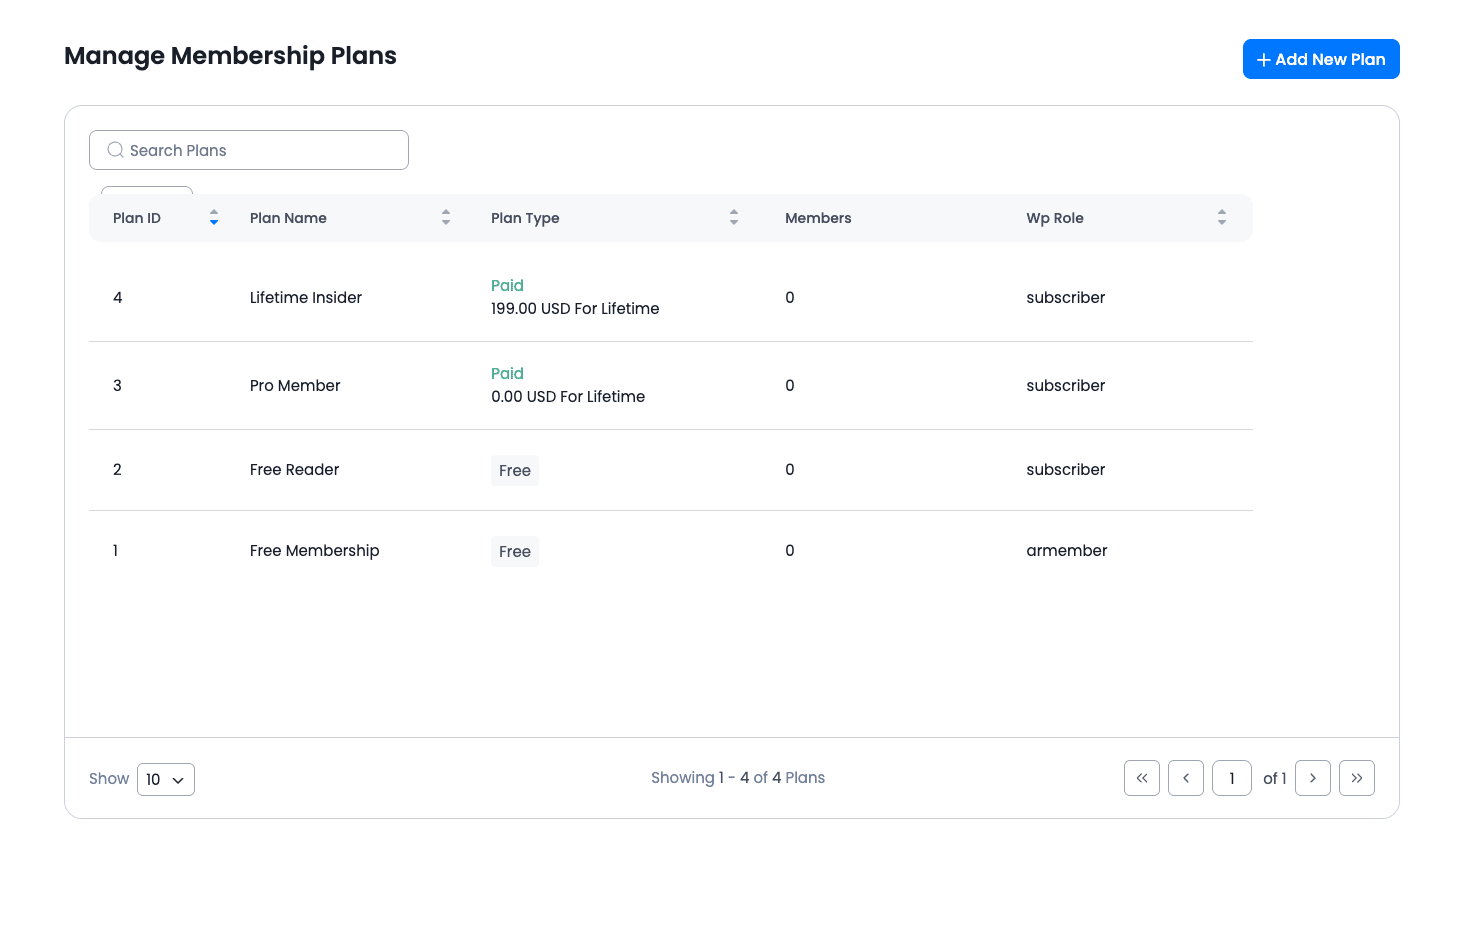Screen dimensions: 1464x940
Task: Click subscriber role in Lifetime Insider row
Action: 1066,297
